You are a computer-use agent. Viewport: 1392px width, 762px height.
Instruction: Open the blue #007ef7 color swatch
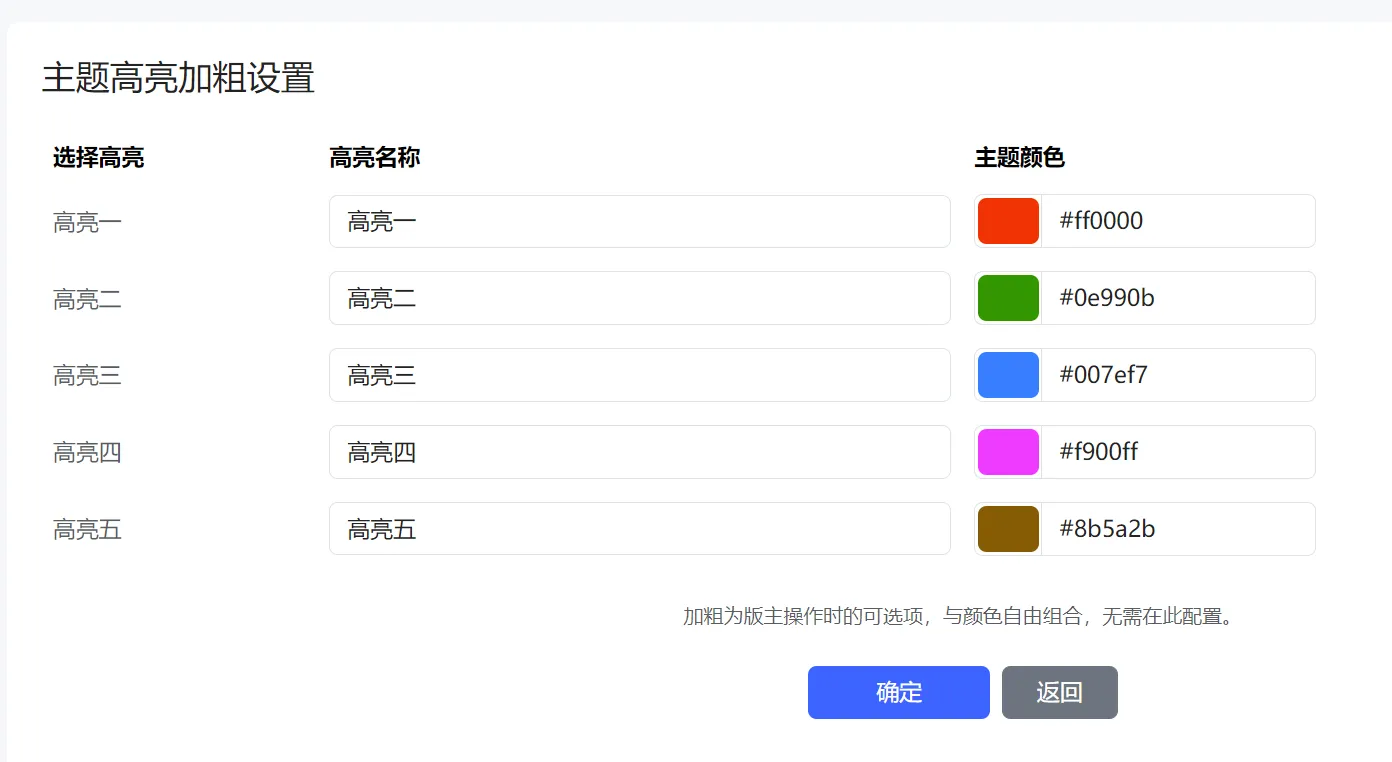pos(1008,375)
